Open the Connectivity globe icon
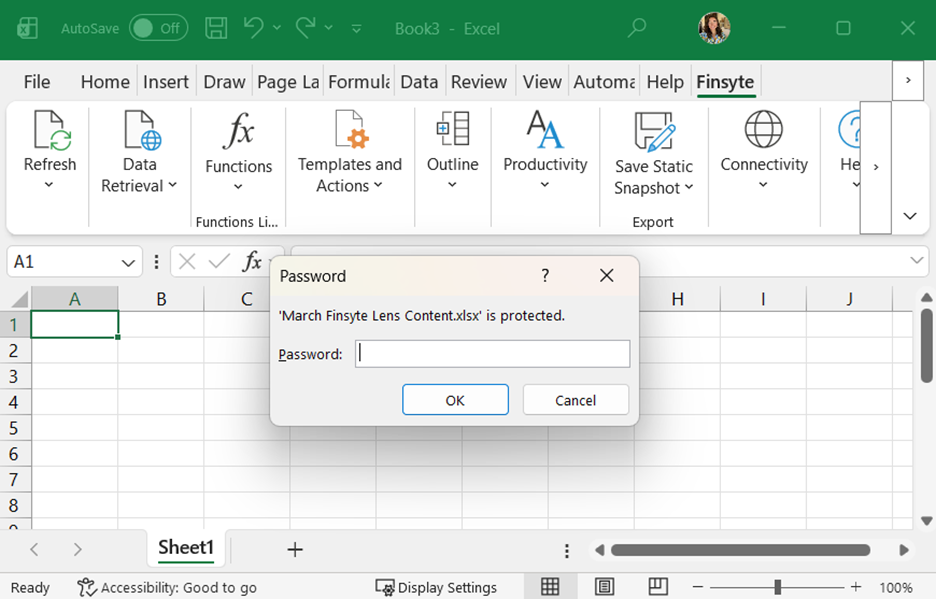This screenshot has width=936, height=599. click(x=764, y=130)
